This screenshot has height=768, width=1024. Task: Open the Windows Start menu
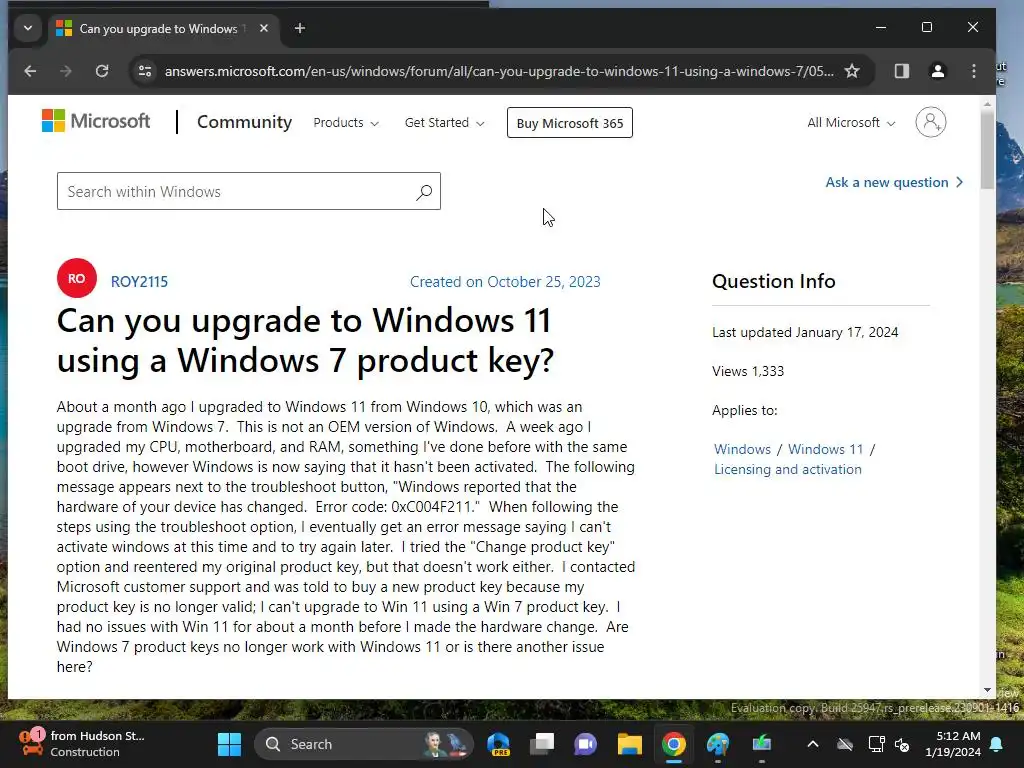pyautogui.click(x=229, y=744)
